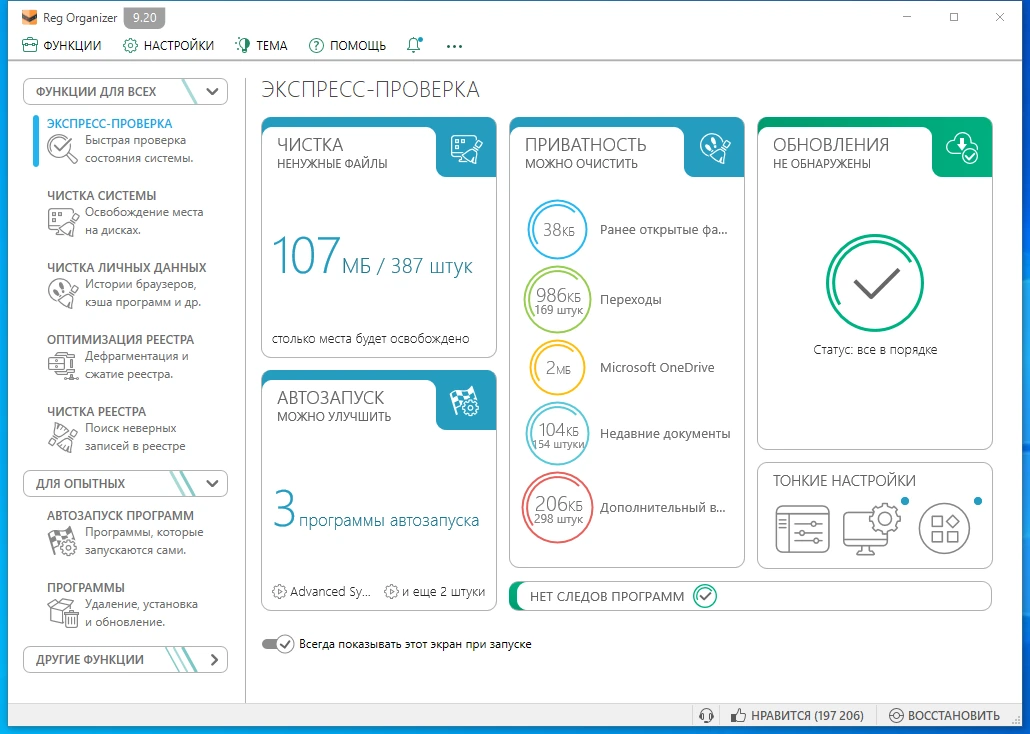Click the Автозапуск программ flag icon

point(62,541)
